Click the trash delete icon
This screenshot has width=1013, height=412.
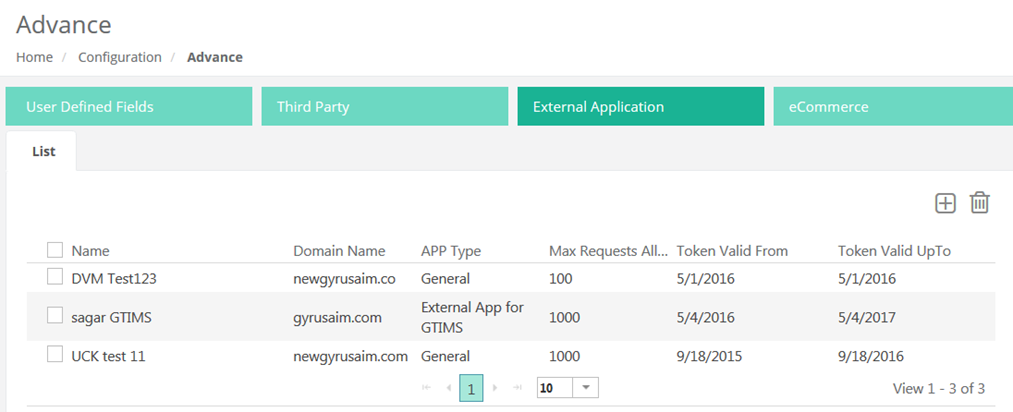coord(979,203)
